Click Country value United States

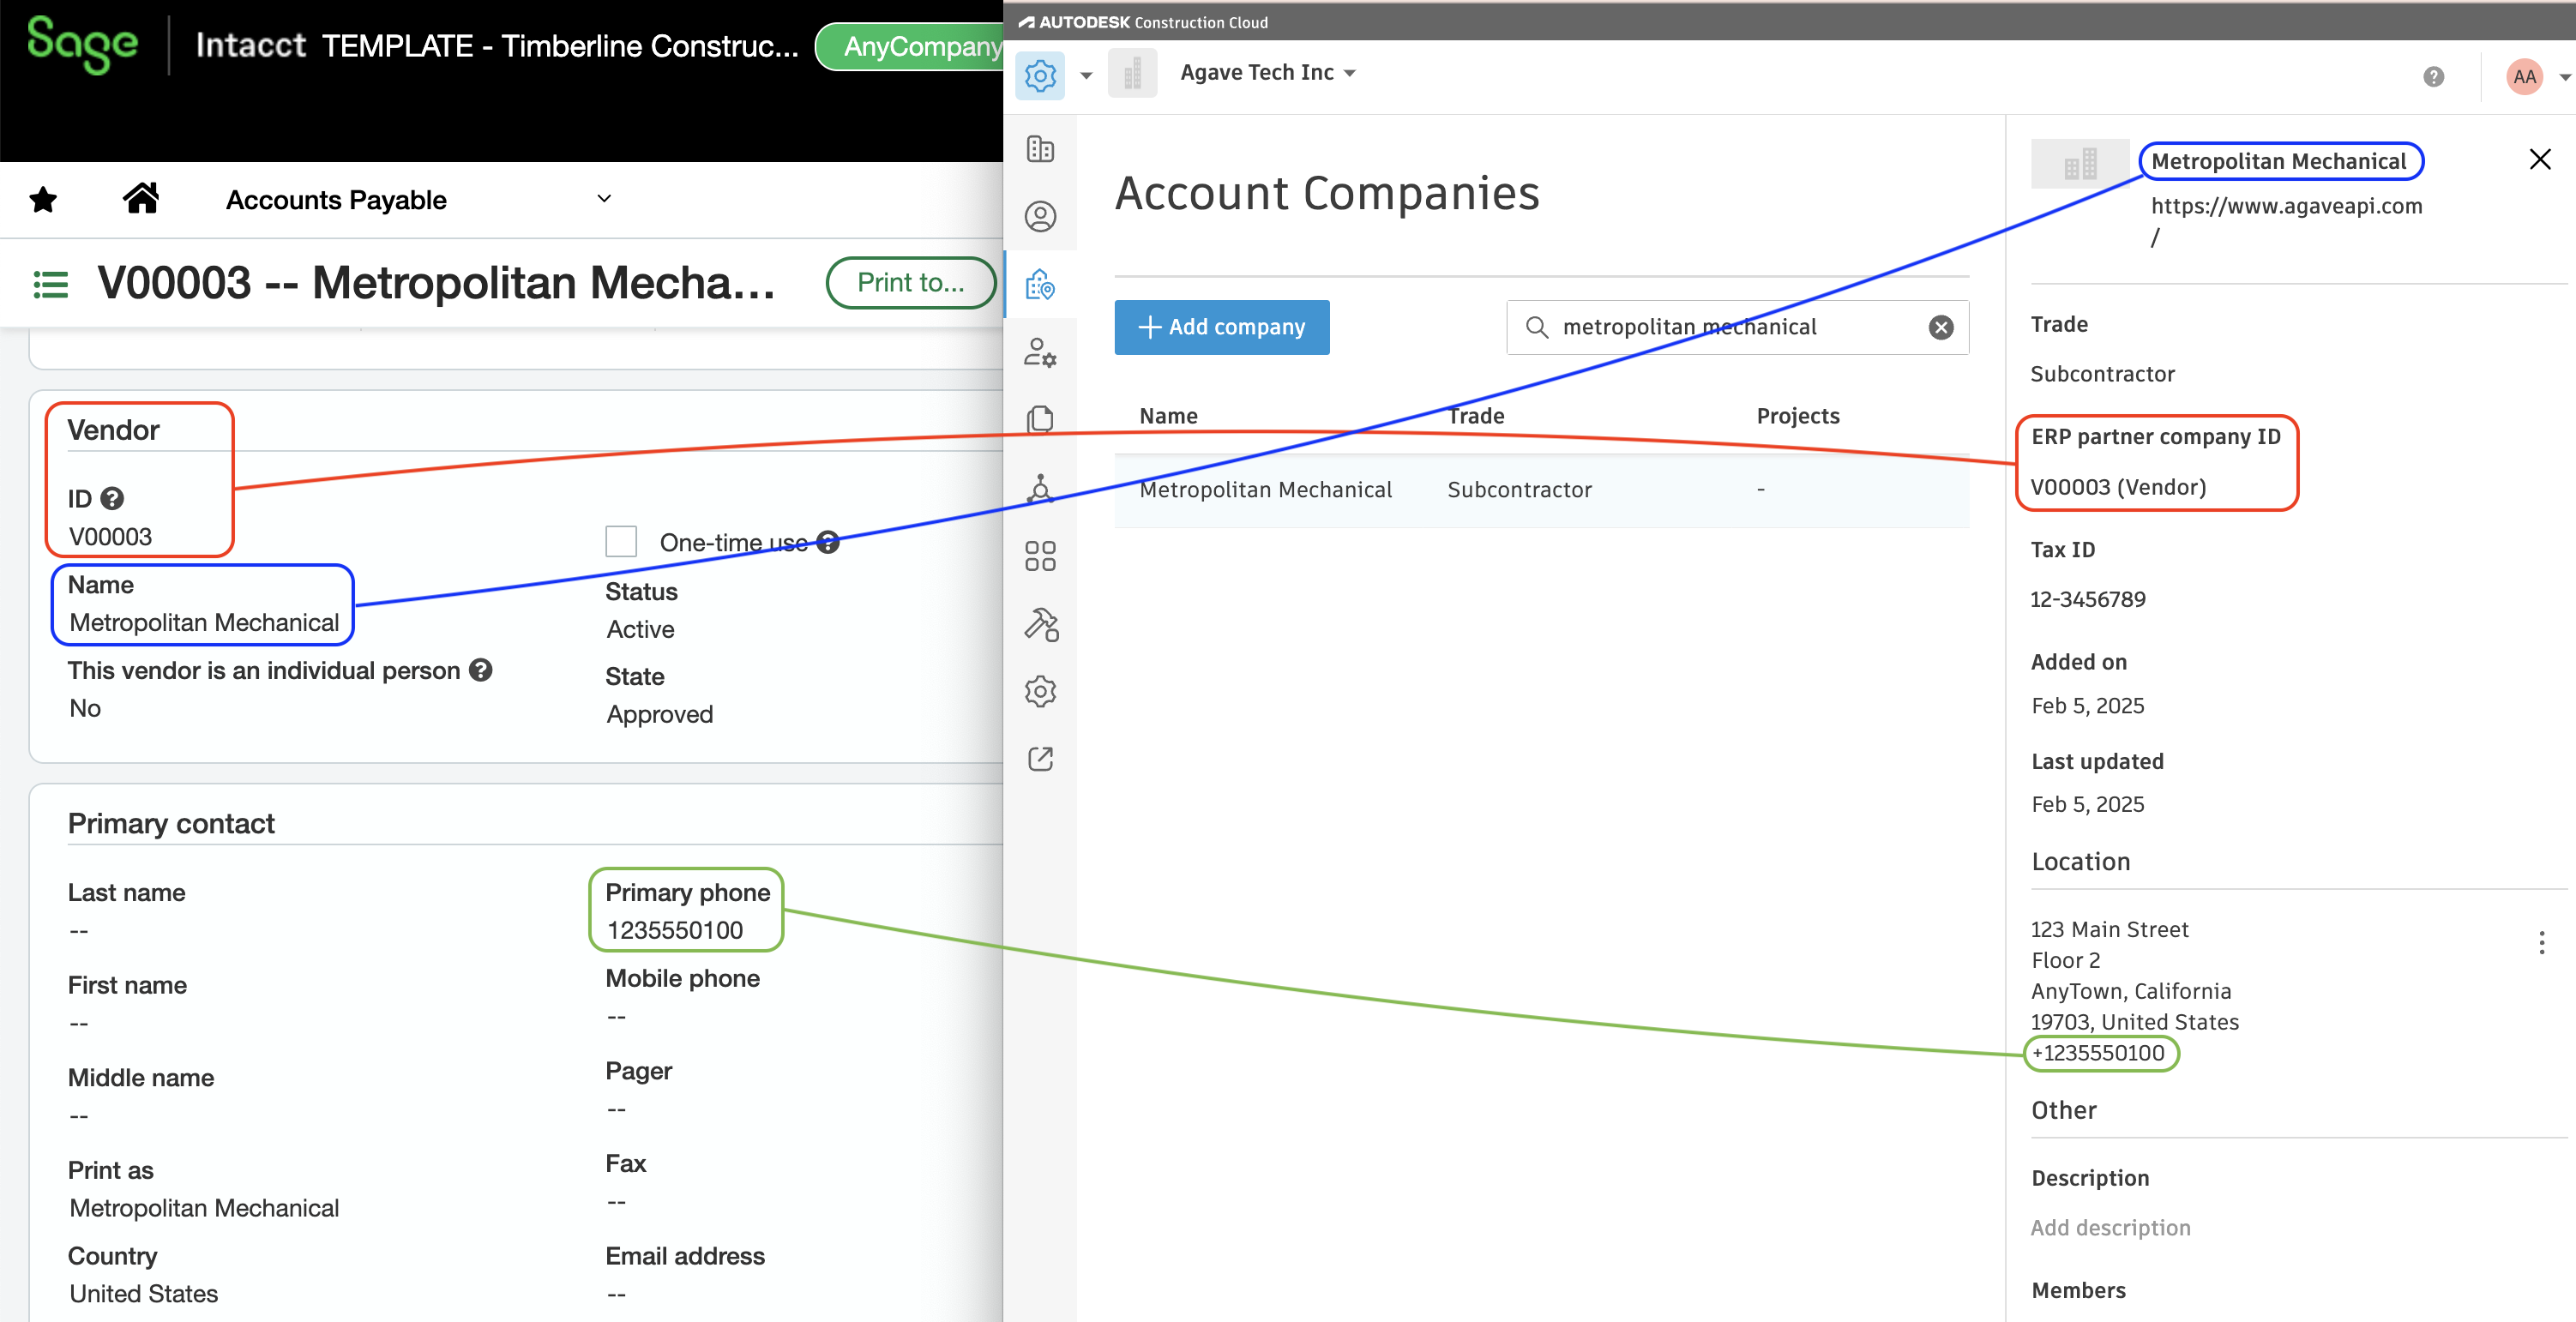(143, 1294)
